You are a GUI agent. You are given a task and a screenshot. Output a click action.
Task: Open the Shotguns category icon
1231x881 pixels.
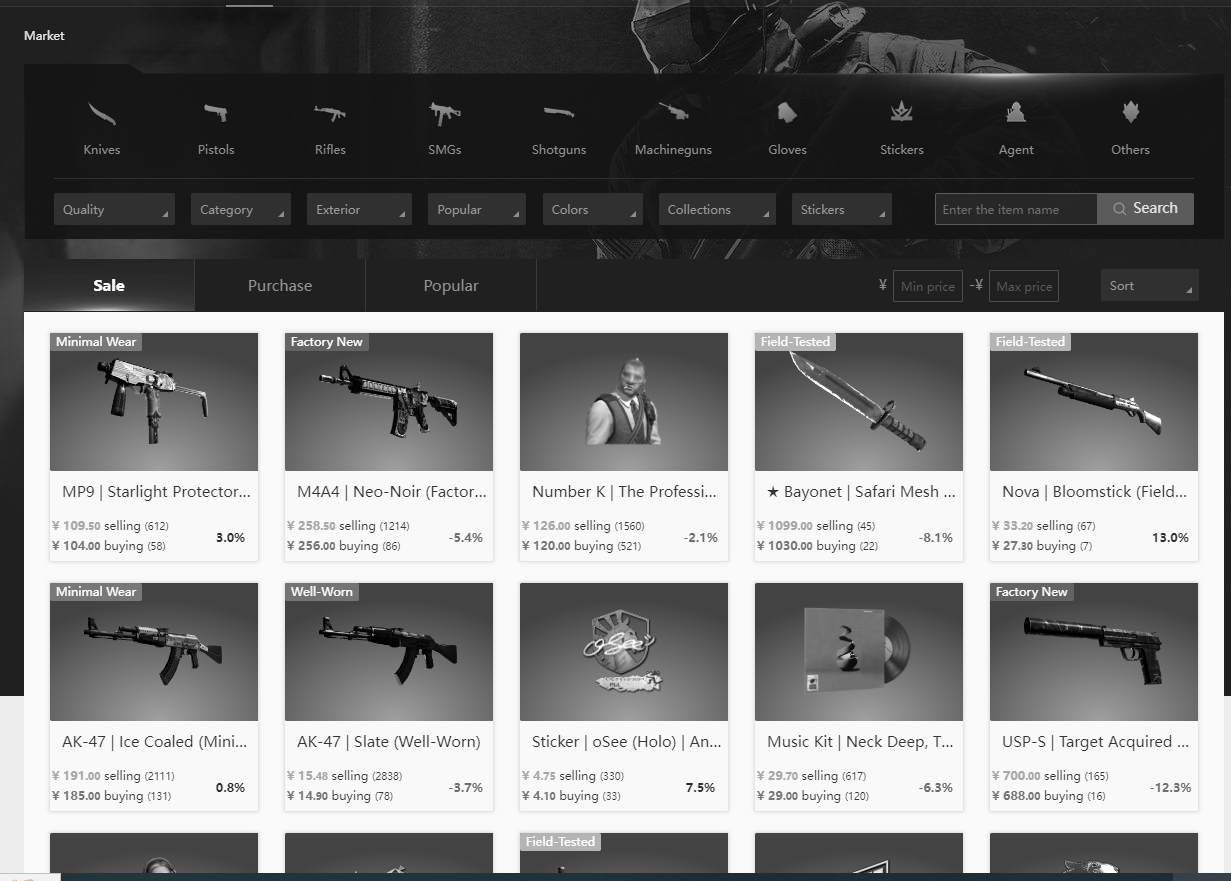click(559, 112)
